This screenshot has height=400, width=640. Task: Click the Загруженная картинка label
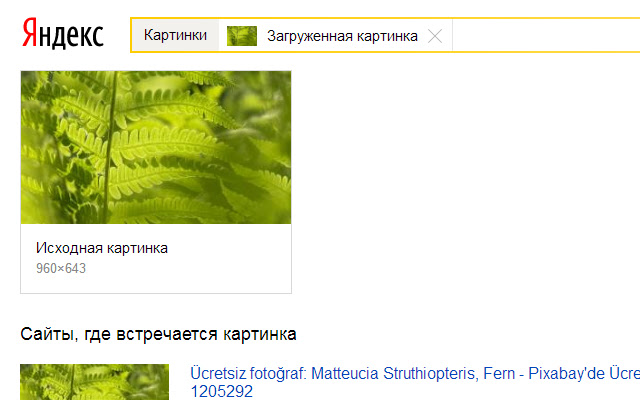[x=342, y=36]
